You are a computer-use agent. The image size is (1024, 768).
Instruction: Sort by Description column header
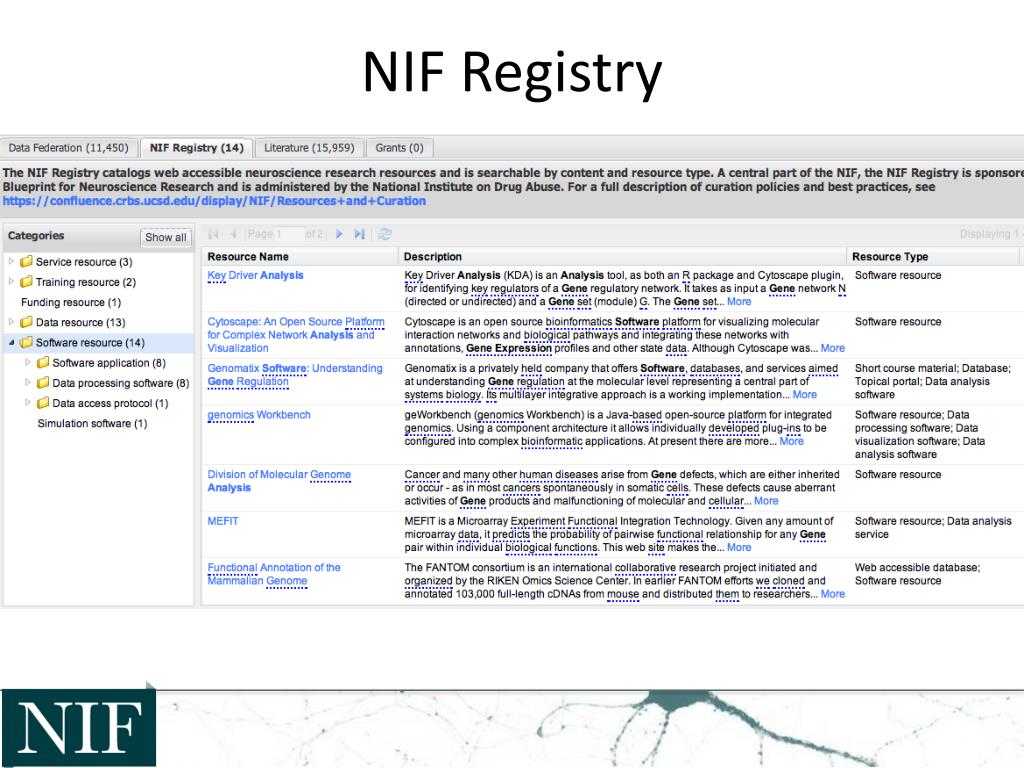coord(622,257)
